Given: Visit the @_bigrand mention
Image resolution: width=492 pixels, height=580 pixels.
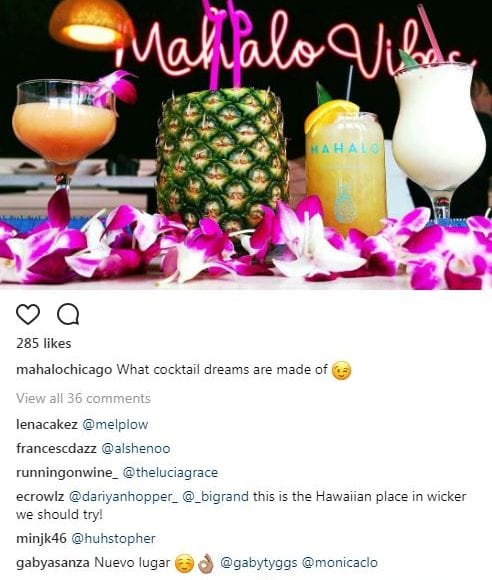Looking at the screenshot, I should click(x=216, y=497).
